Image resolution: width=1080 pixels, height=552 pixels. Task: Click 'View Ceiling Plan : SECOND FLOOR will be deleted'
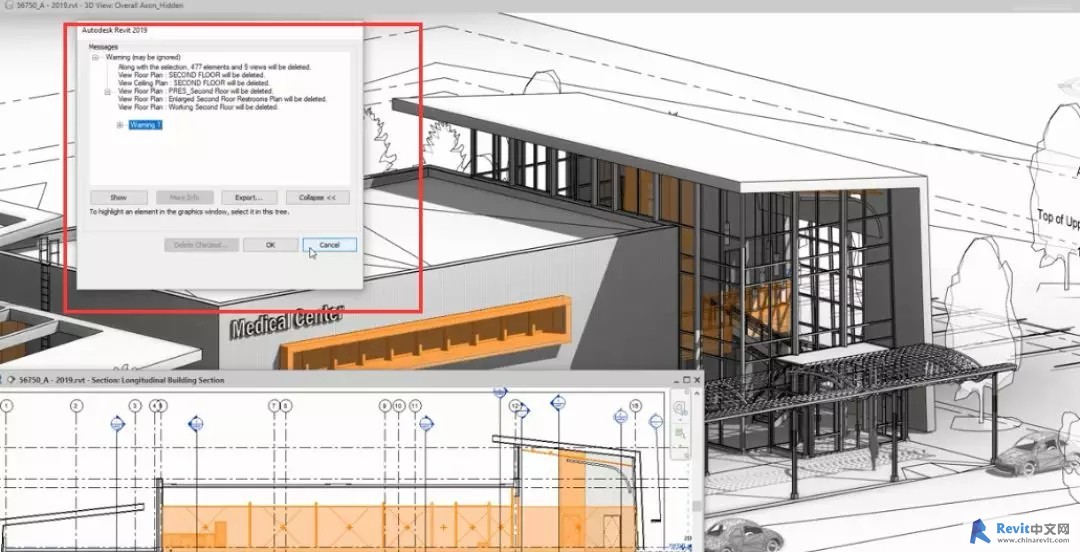click(194, 83)
